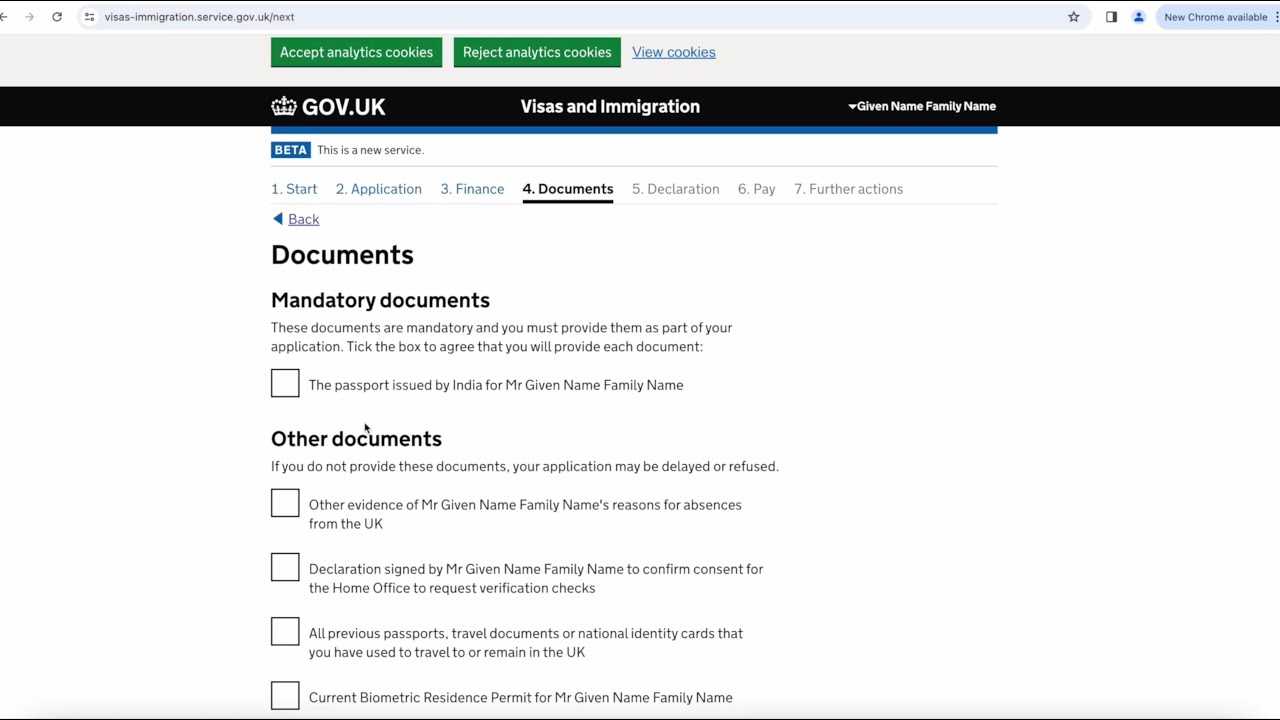
Task: Click the Visas and Immigration header title
Action: 610,106
